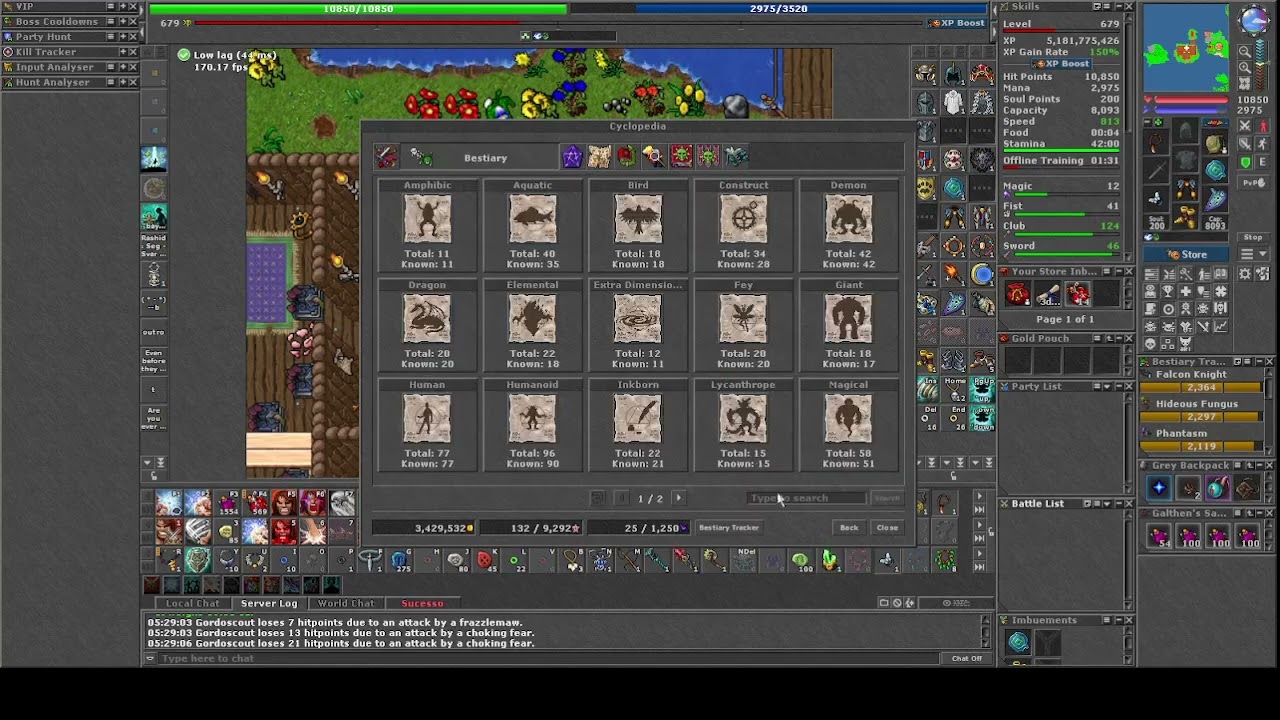
Task: Select Falcon Knight in Bestiary Tracker
Action: pyautogui.click(x=1203, y=382)
